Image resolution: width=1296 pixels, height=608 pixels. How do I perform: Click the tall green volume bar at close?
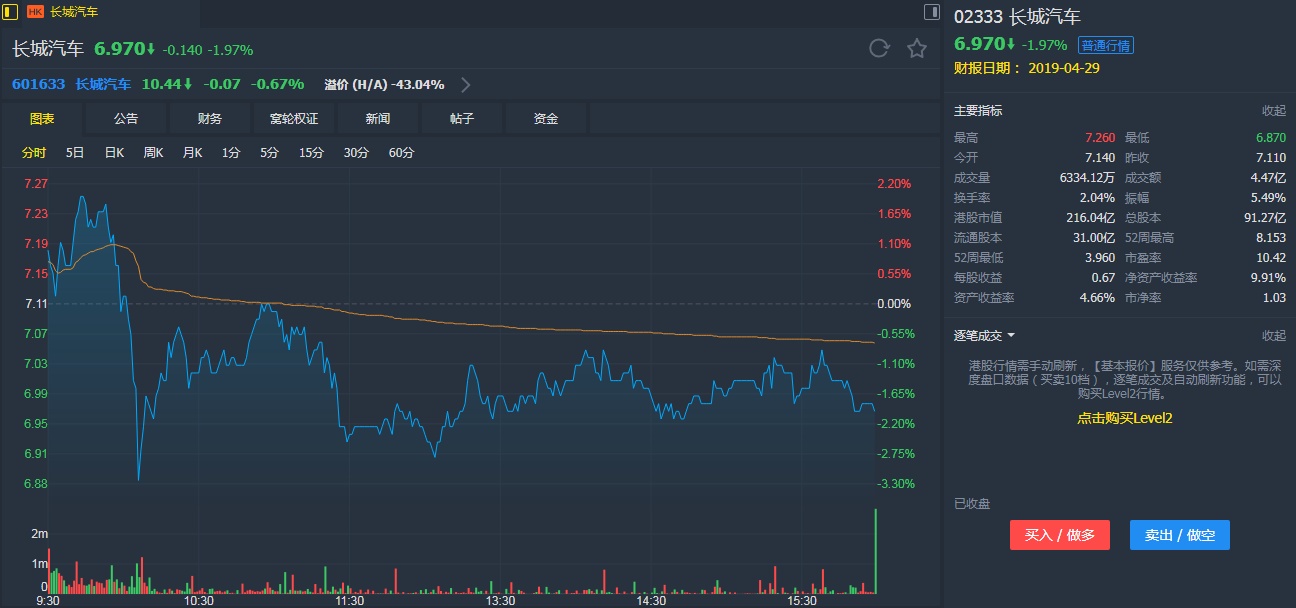(x=876, y=550)
